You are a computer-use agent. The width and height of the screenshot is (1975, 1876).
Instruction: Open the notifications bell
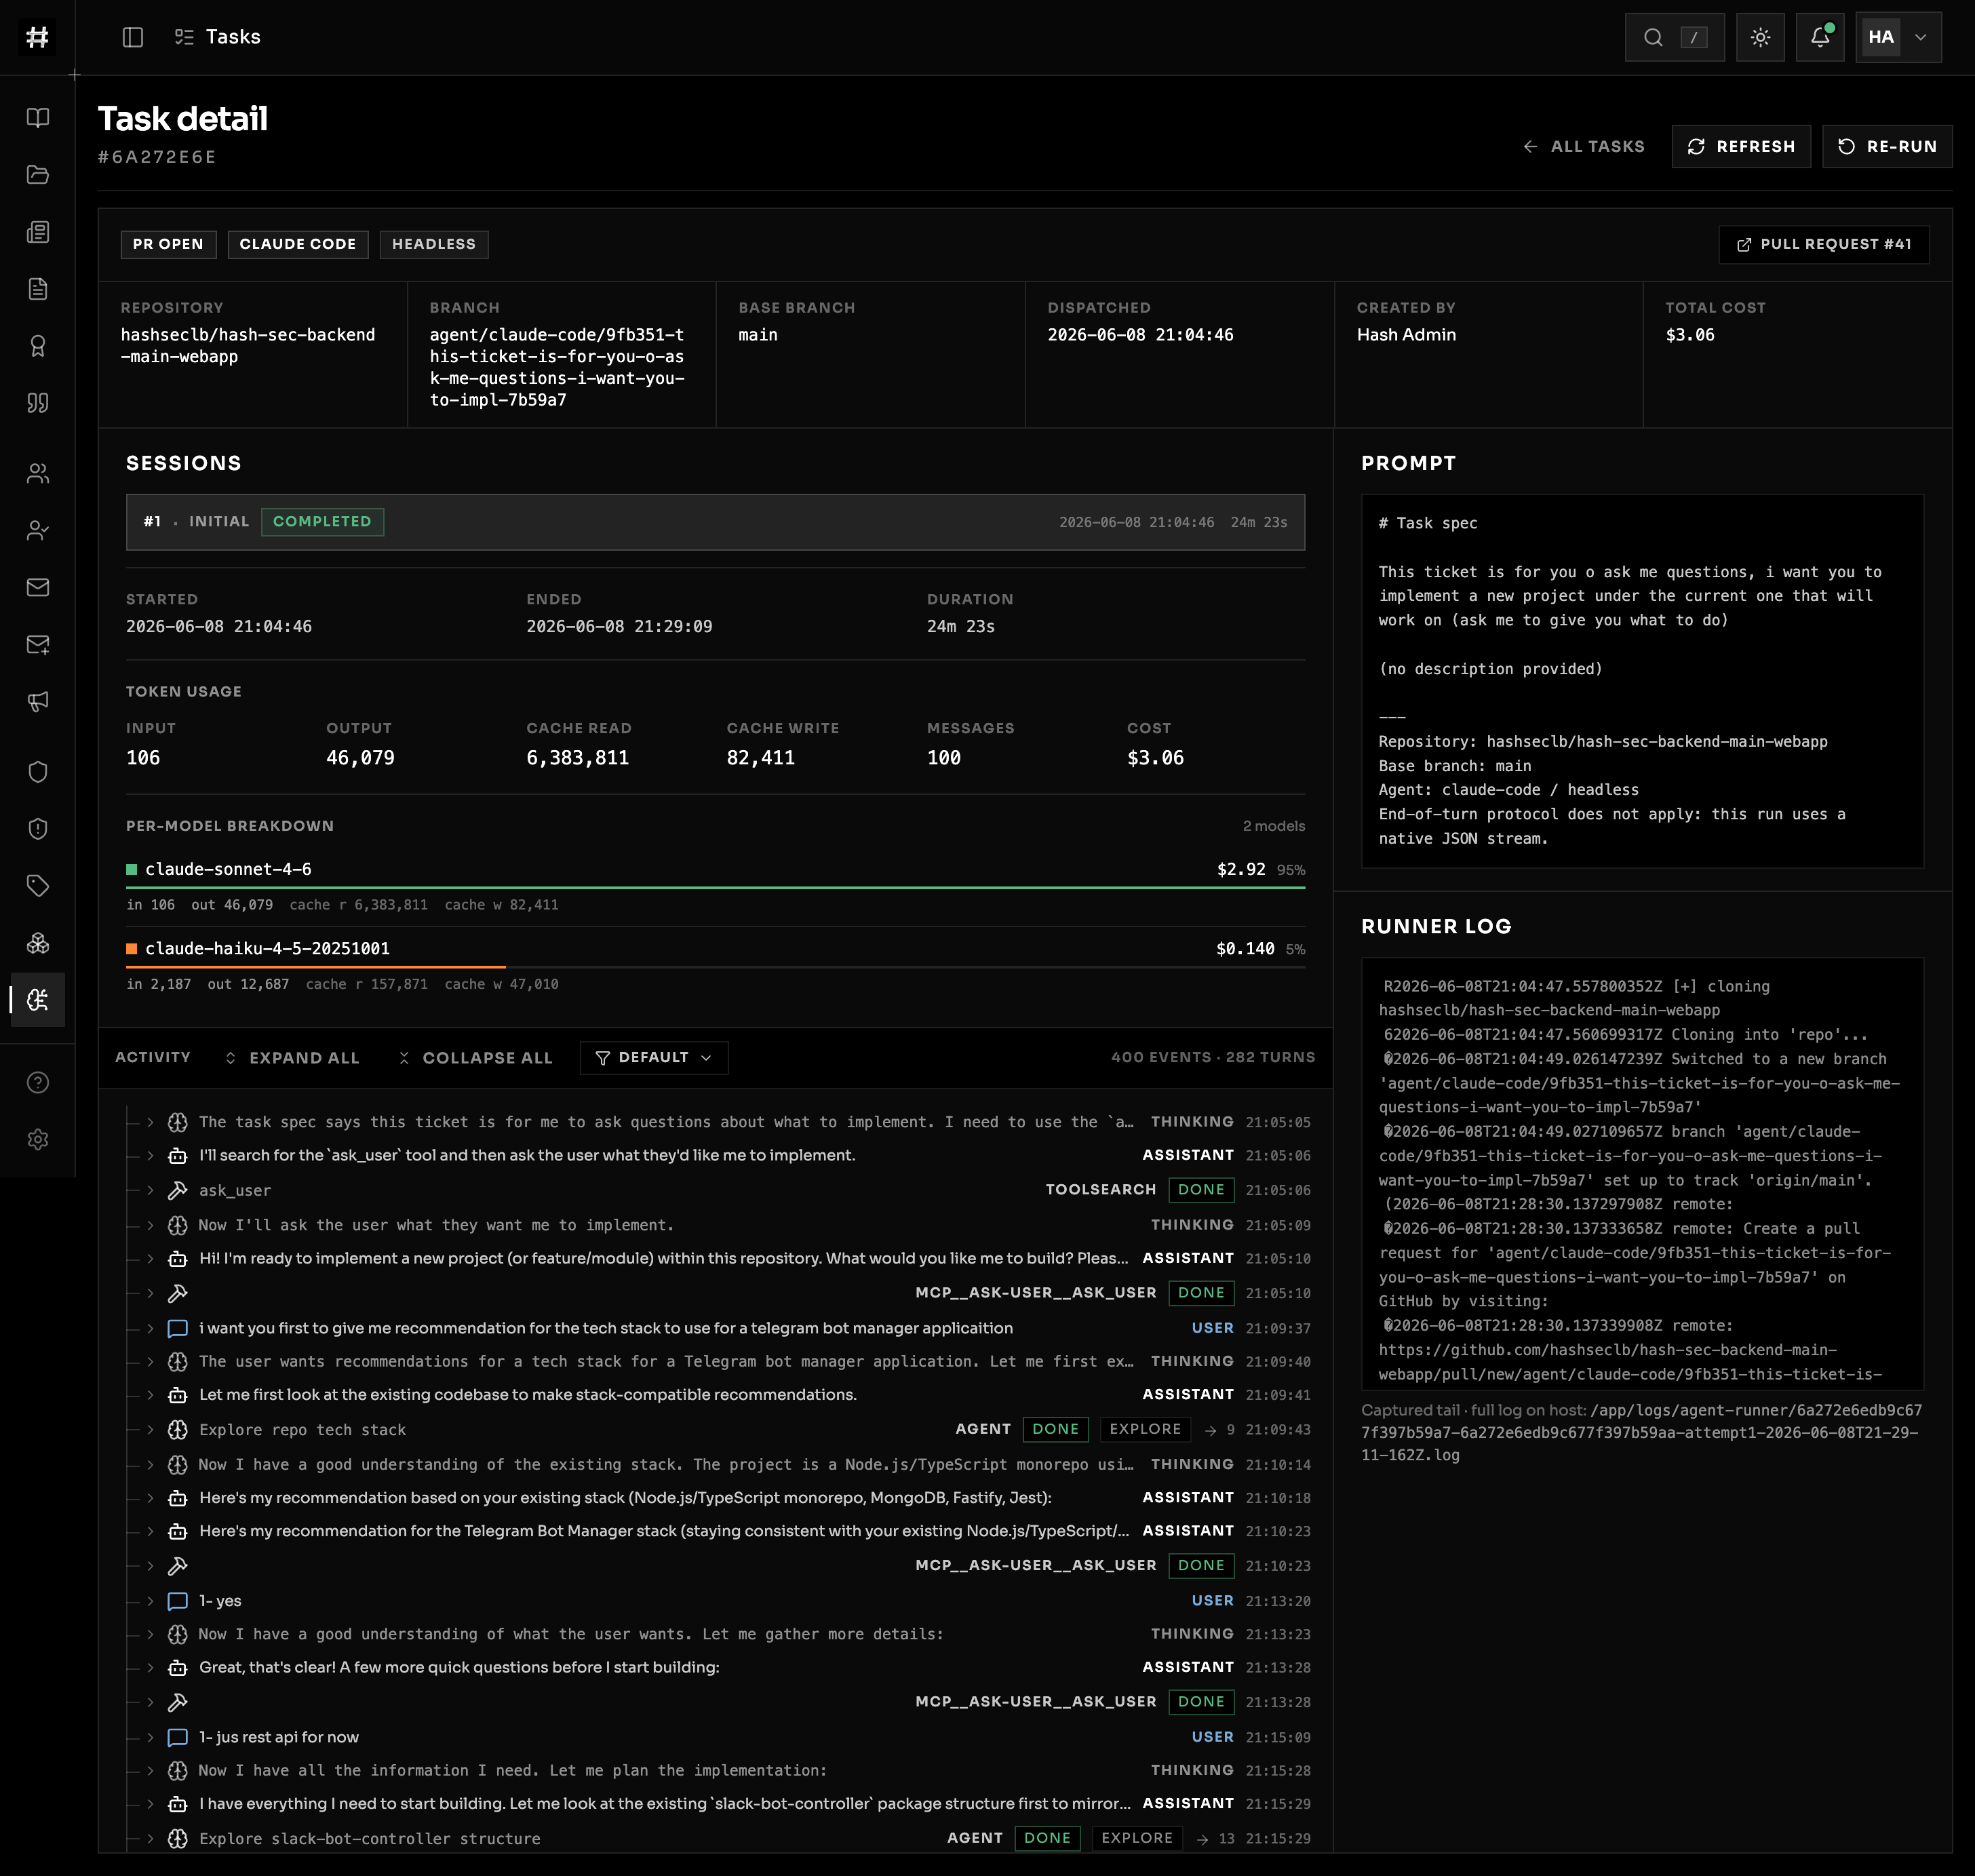click(x=1820, y=37)
